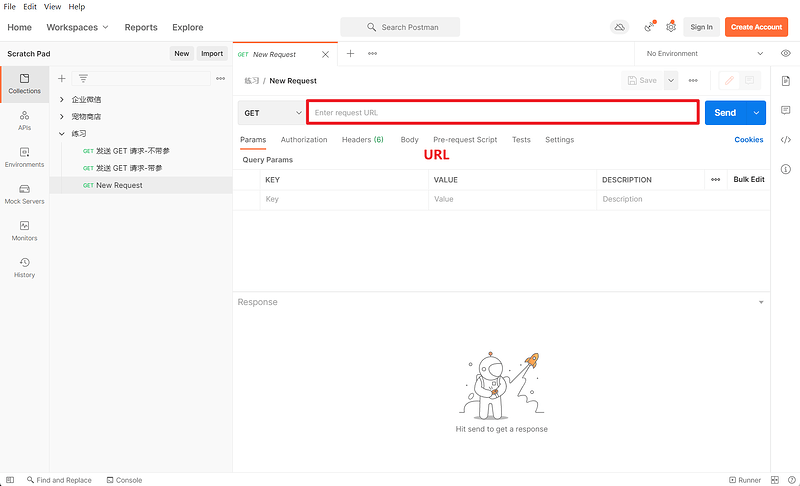Image resolution: width=800 pixels, height=486 pixels.
Task: Switch to the Authorization tab
Action: tap(304, 140)
